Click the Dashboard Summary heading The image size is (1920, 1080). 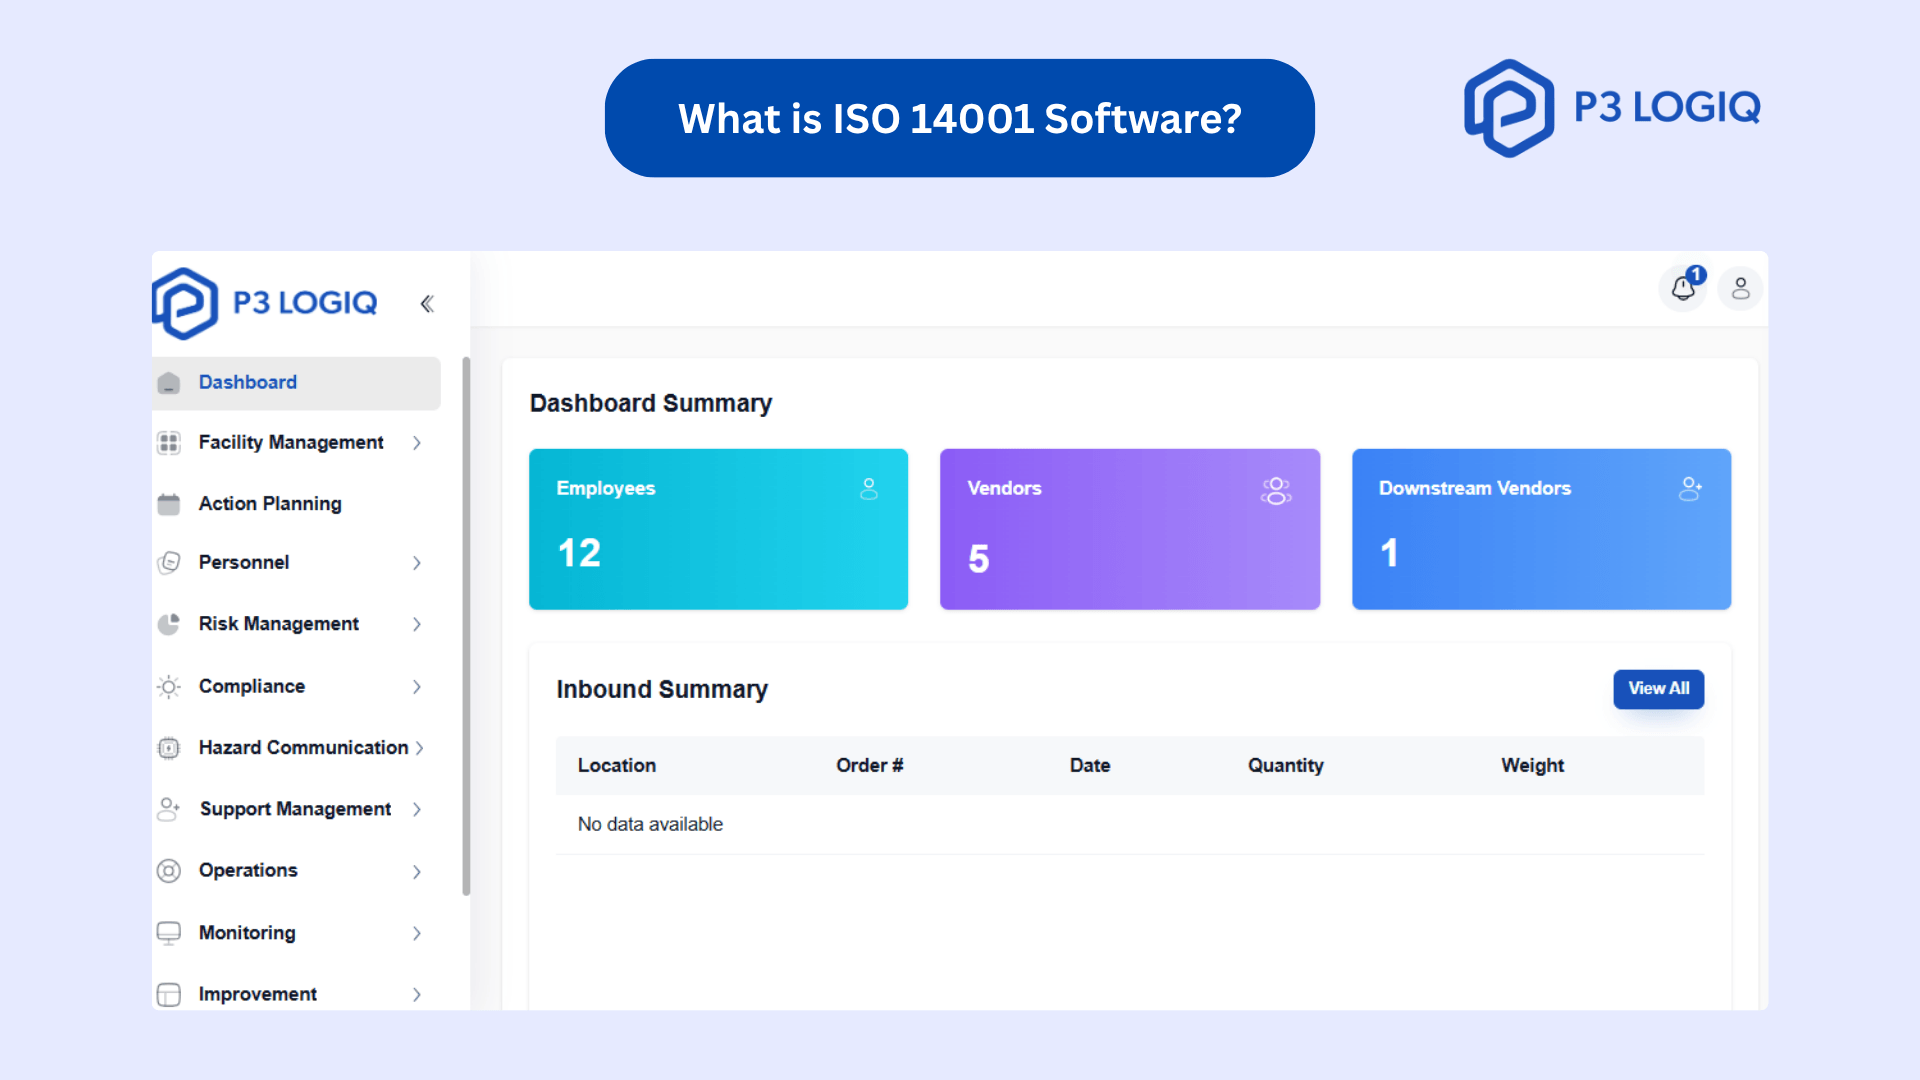coord(651,404)
